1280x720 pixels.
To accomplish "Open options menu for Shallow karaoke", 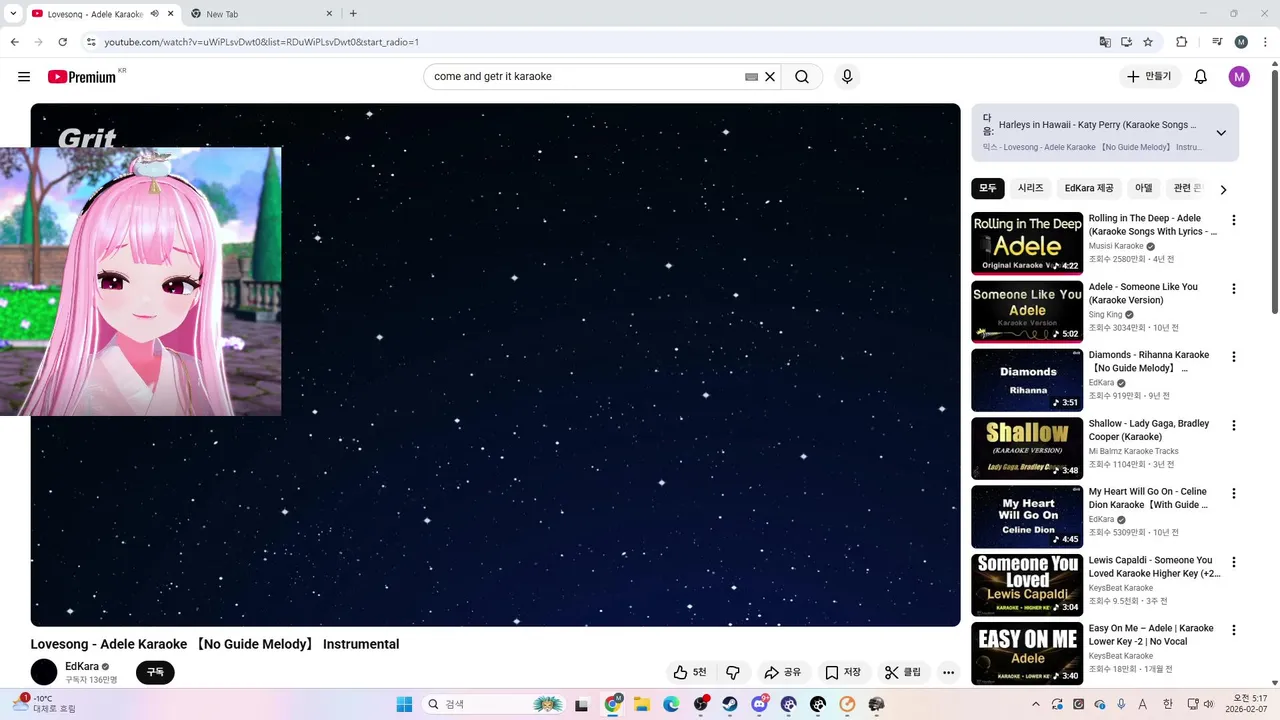I will 1233,425.
